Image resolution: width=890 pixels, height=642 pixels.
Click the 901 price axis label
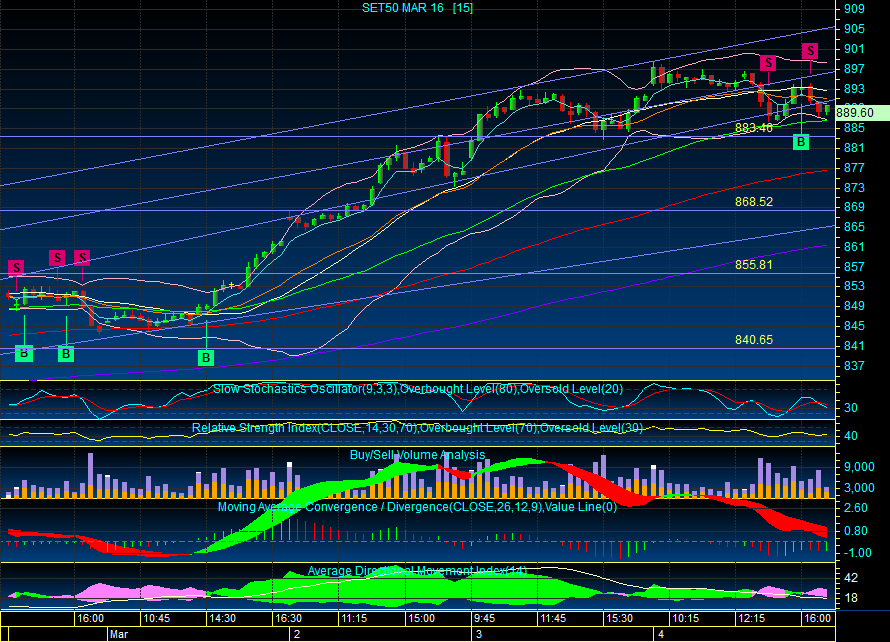tap(854, 49)
